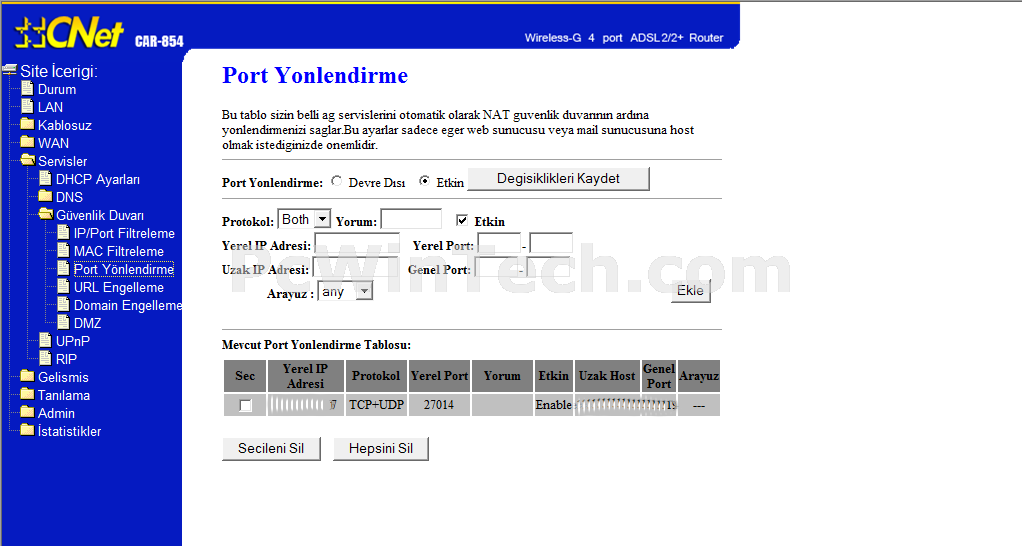Image resolution: width=1022 pixels, height=546 pixels.
Task: Click Degisiklikleri Kaydet button
Action: [559, 179]
